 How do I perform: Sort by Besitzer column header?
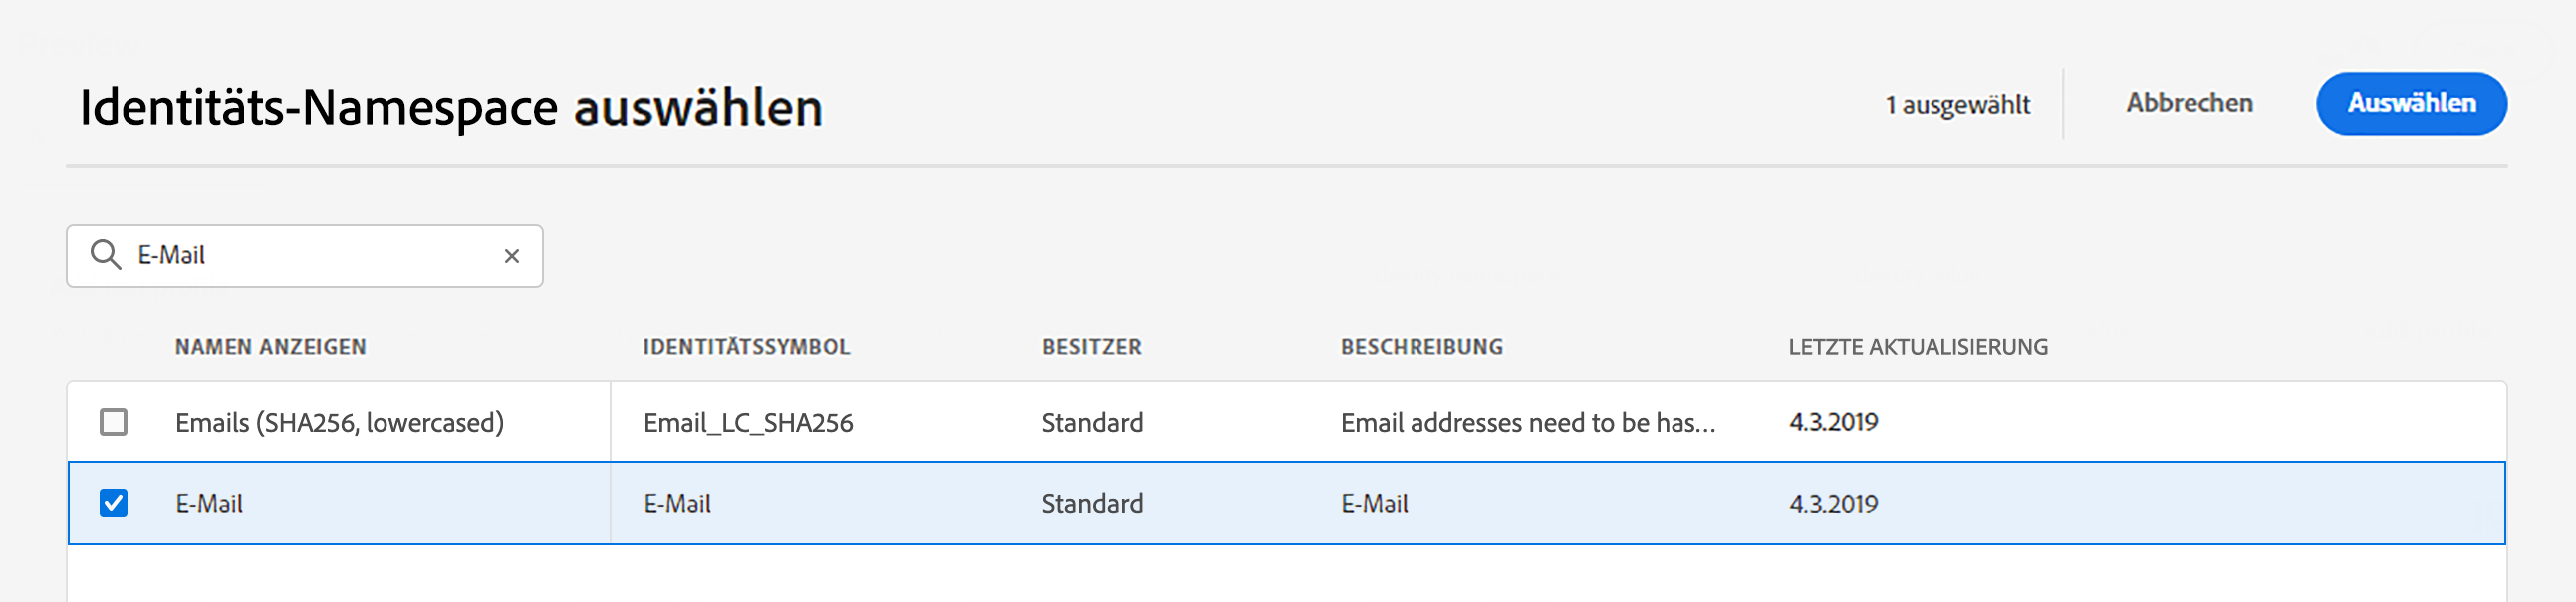coord(1091,347)
